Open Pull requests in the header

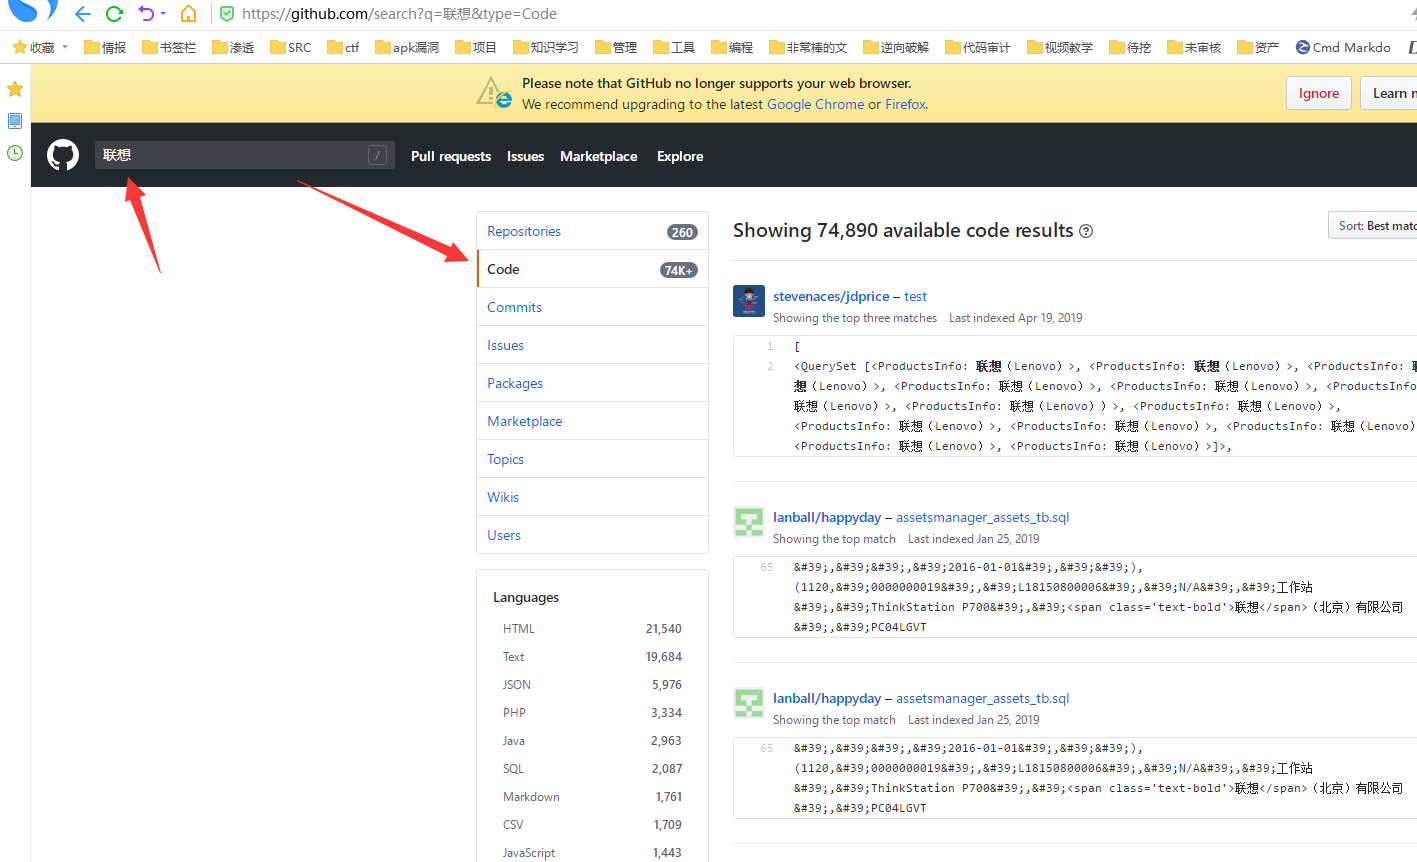[451, 156]
